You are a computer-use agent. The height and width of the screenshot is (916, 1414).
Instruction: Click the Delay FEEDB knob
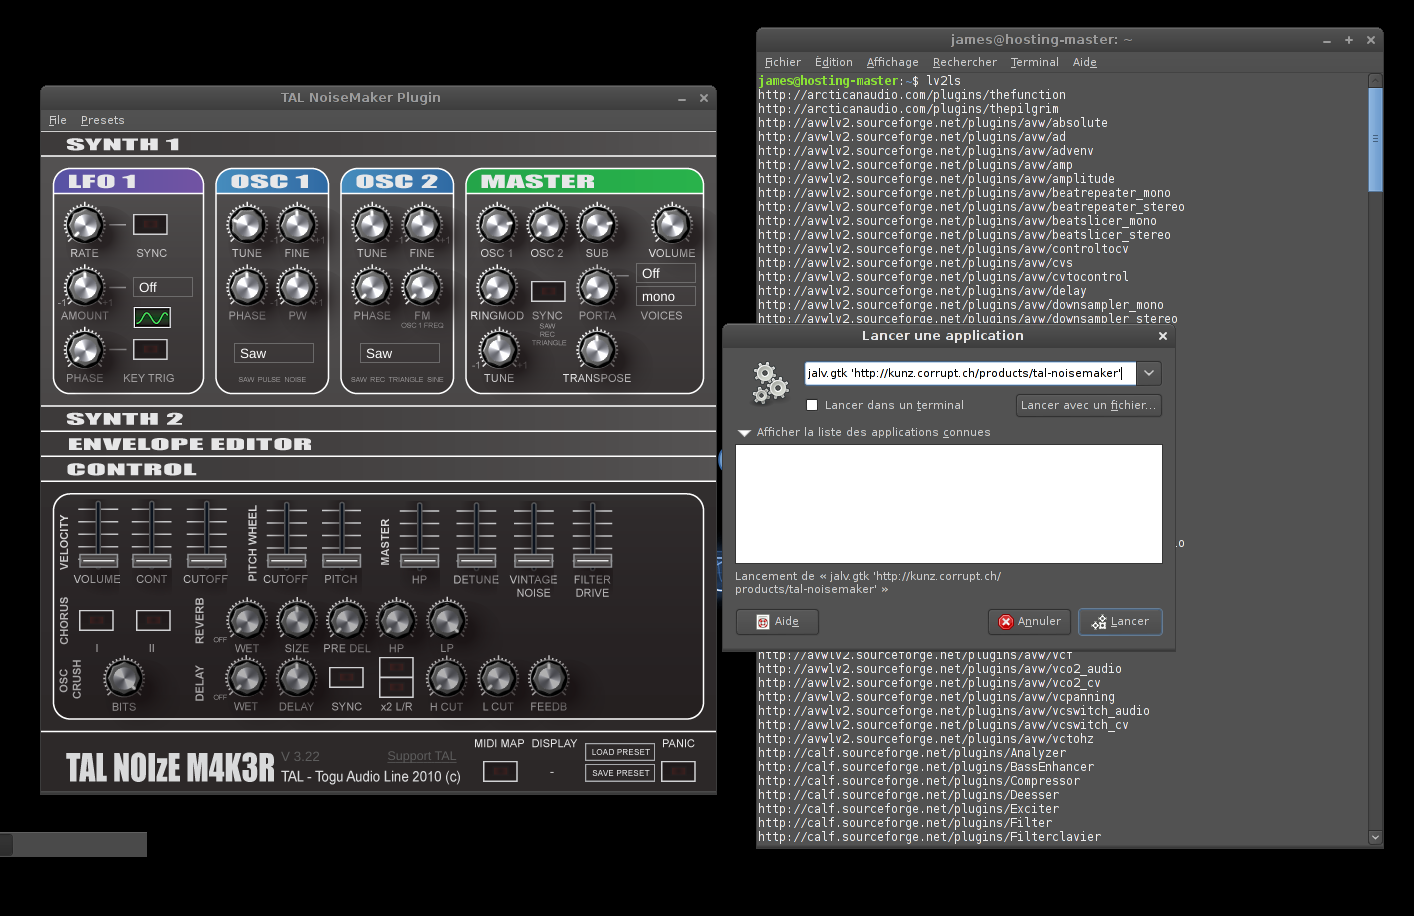[x=548, y=678]
